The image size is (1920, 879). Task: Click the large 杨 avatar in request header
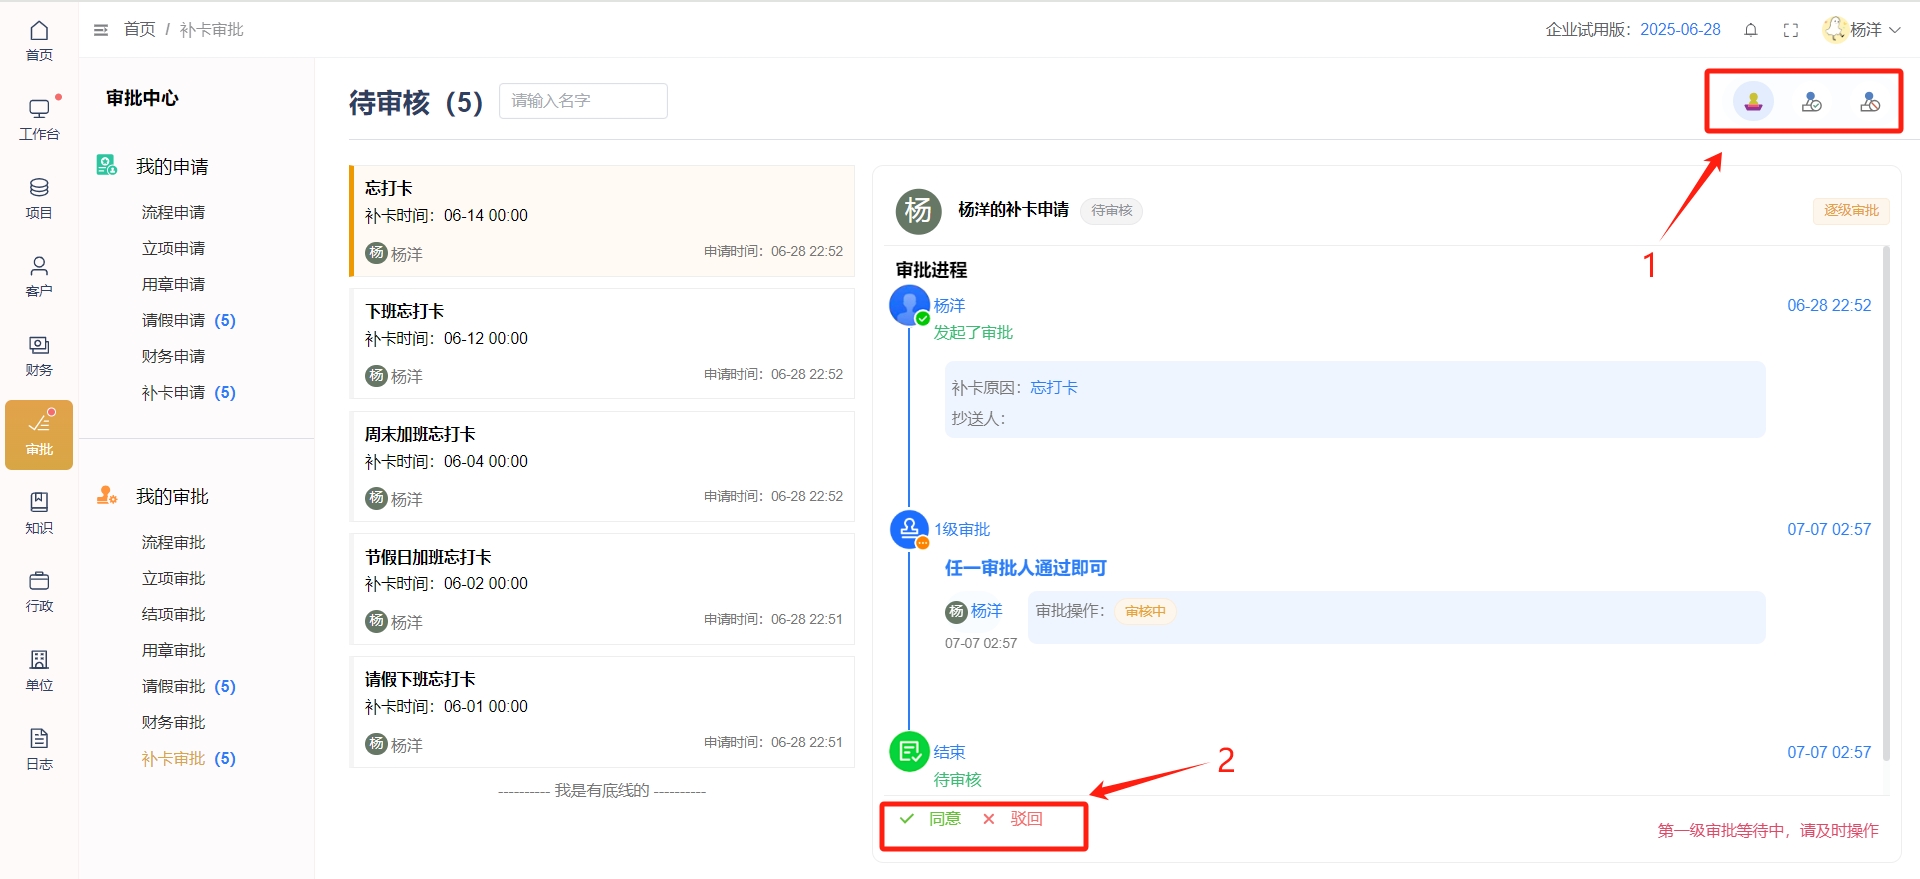click(918, 211)
